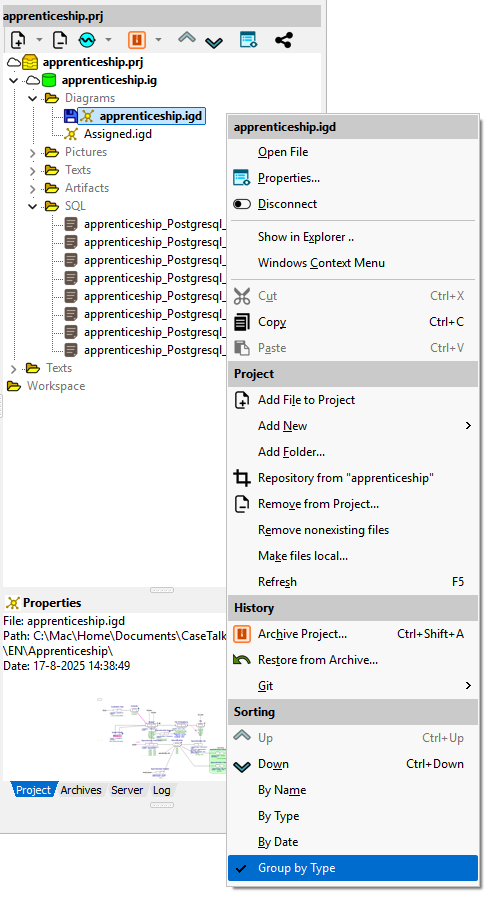Viewport: 497px width, 904px height.
Task: Click the move up arrow toolbar icon
Action: point(186,39)
